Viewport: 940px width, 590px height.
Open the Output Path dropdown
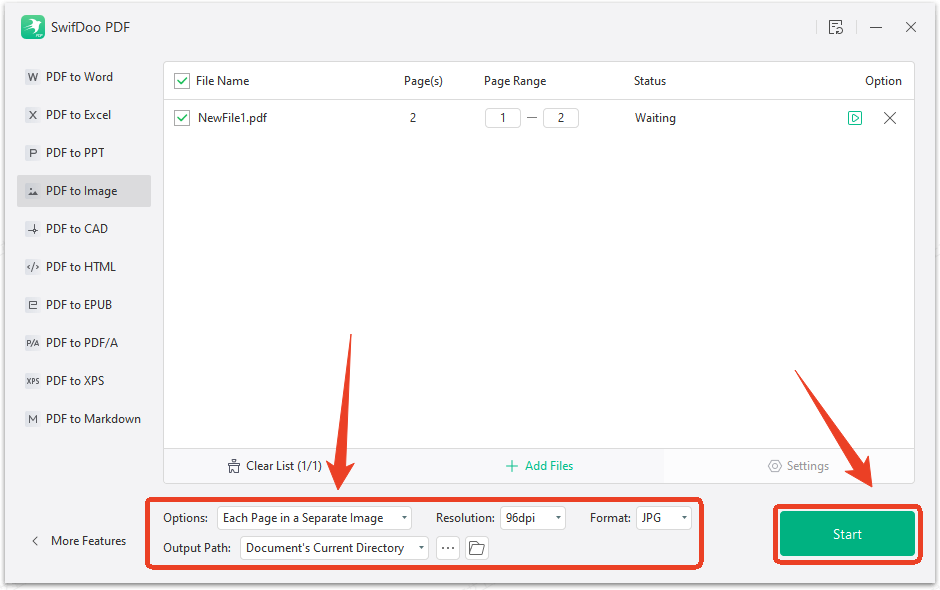(x=334, y=548)
